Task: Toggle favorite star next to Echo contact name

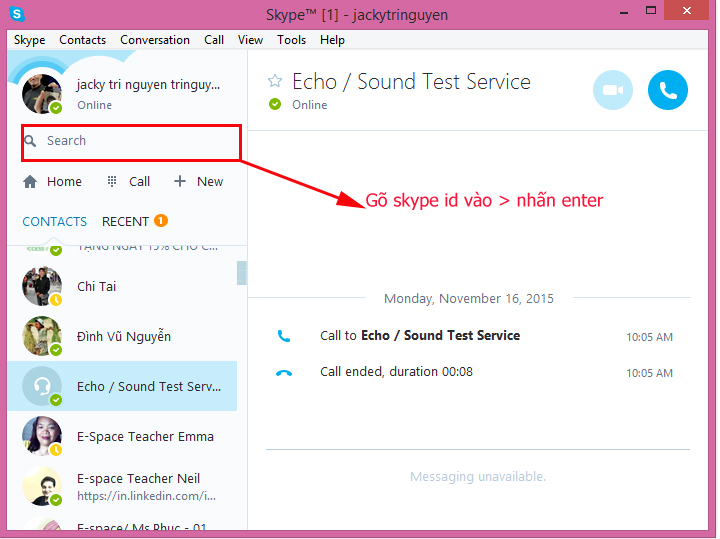Action: (x=275, y=82)
